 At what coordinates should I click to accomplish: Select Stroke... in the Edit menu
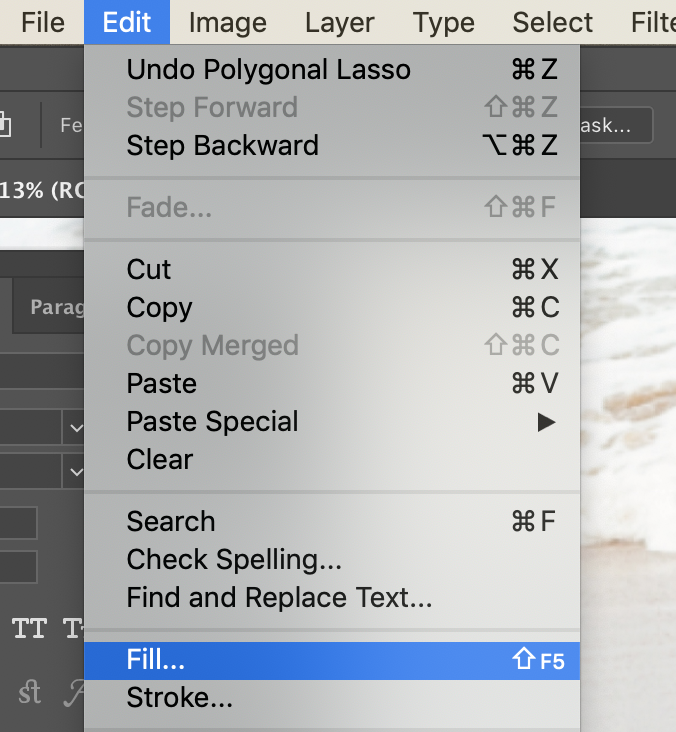(x=180, y=698)
